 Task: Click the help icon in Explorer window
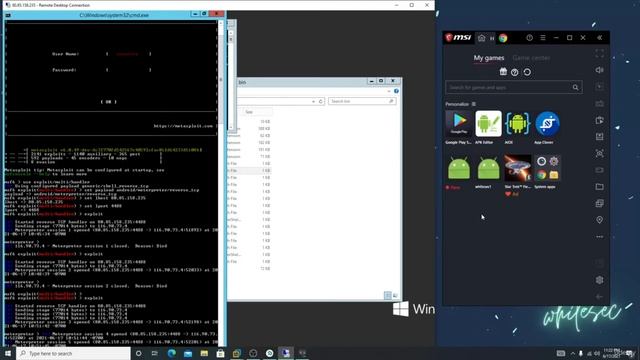(396, 91)
